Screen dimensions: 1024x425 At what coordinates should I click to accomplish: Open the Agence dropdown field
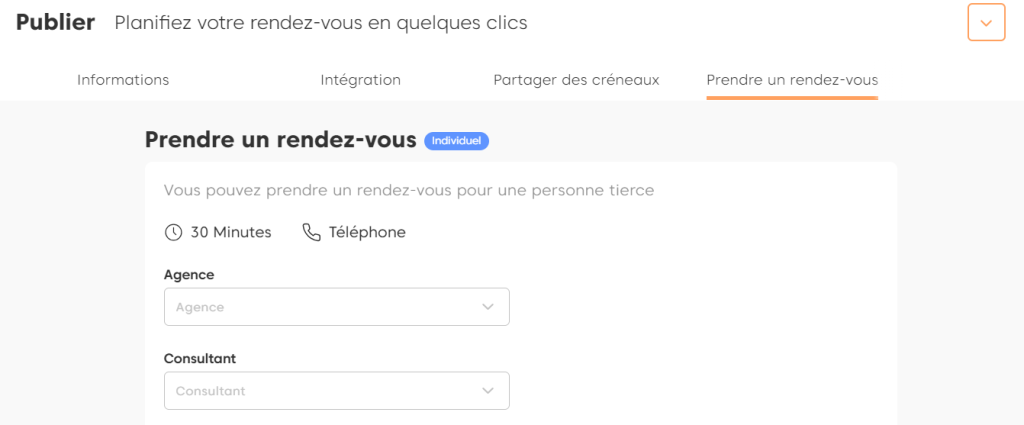(x=320, y=307)
